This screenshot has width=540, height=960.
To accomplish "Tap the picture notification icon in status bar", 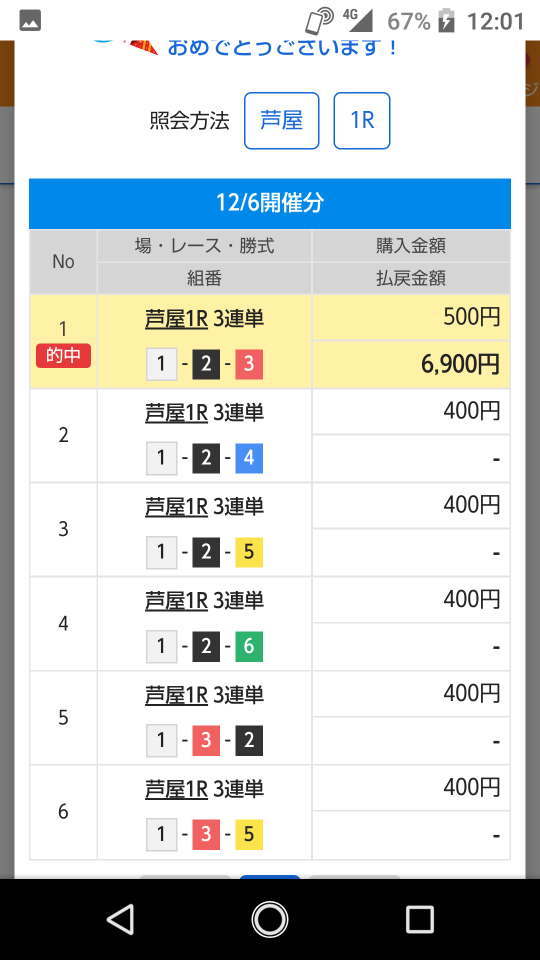I will pyautogui.click(x=30, y=22).
